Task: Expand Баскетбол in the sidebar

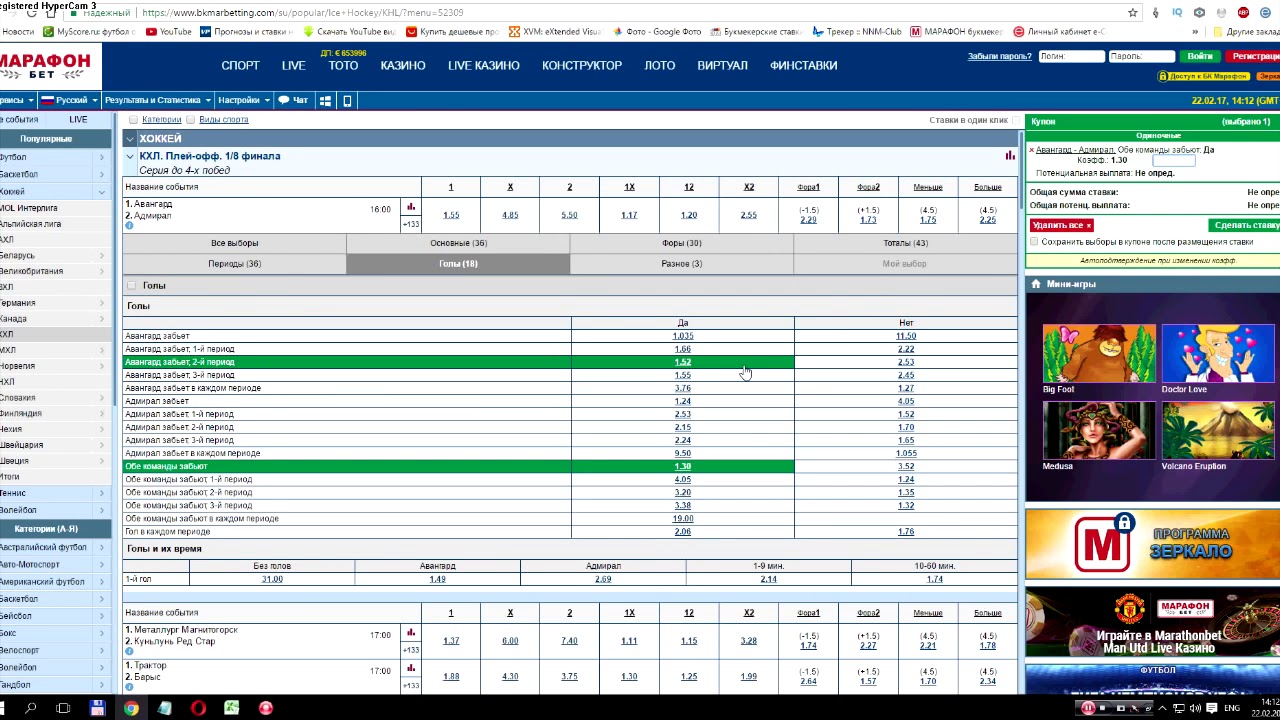Action: tap(101, 174)
